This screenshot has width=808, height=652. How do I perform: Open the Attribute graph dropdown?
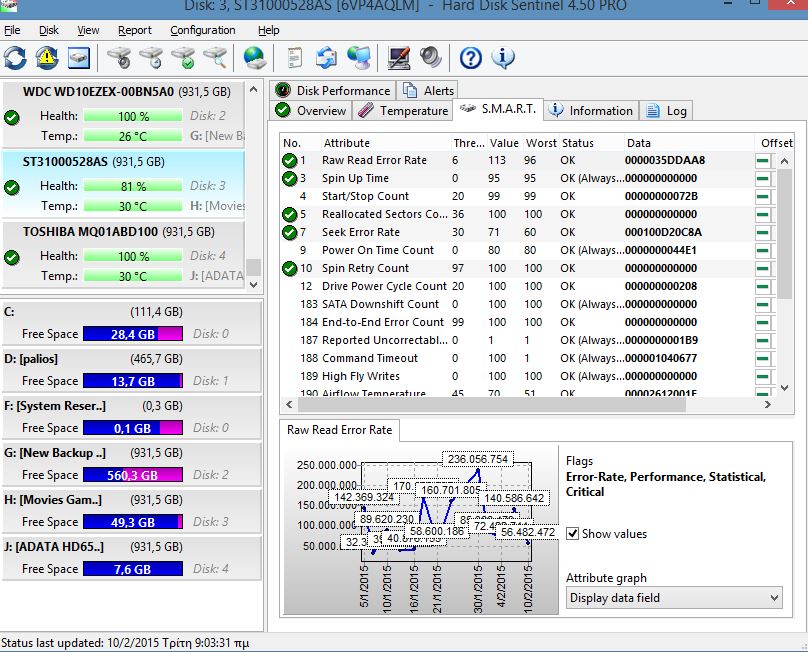click(x=674, y=598)
